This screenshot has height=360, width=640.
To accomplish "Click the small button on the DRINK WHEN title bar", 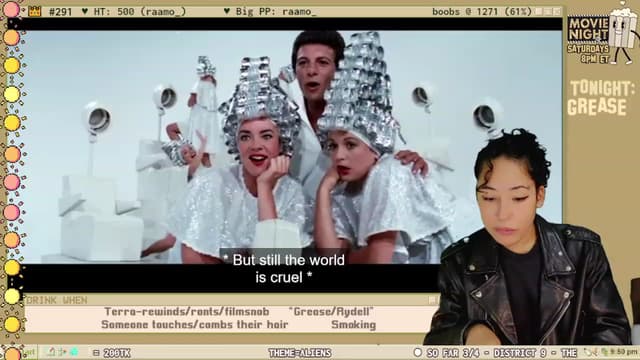I will (x=433, y=300).
